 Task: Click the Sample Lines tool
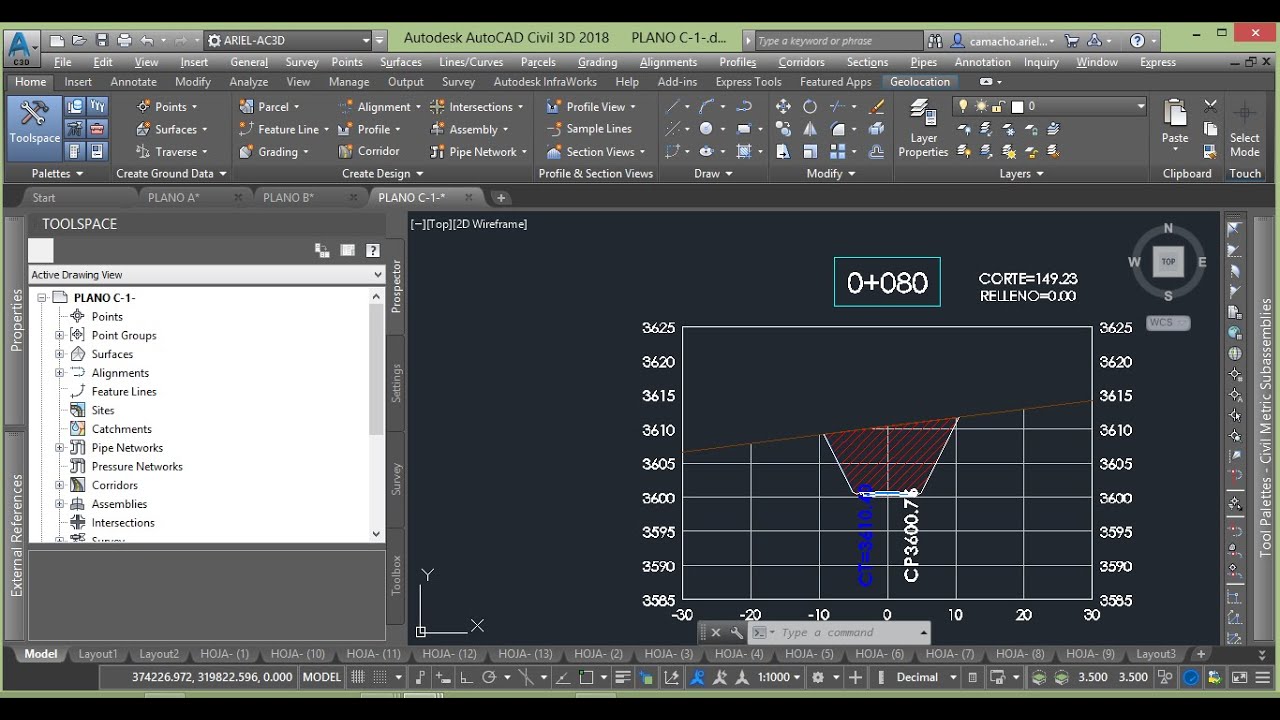click(x=589, y=129)
